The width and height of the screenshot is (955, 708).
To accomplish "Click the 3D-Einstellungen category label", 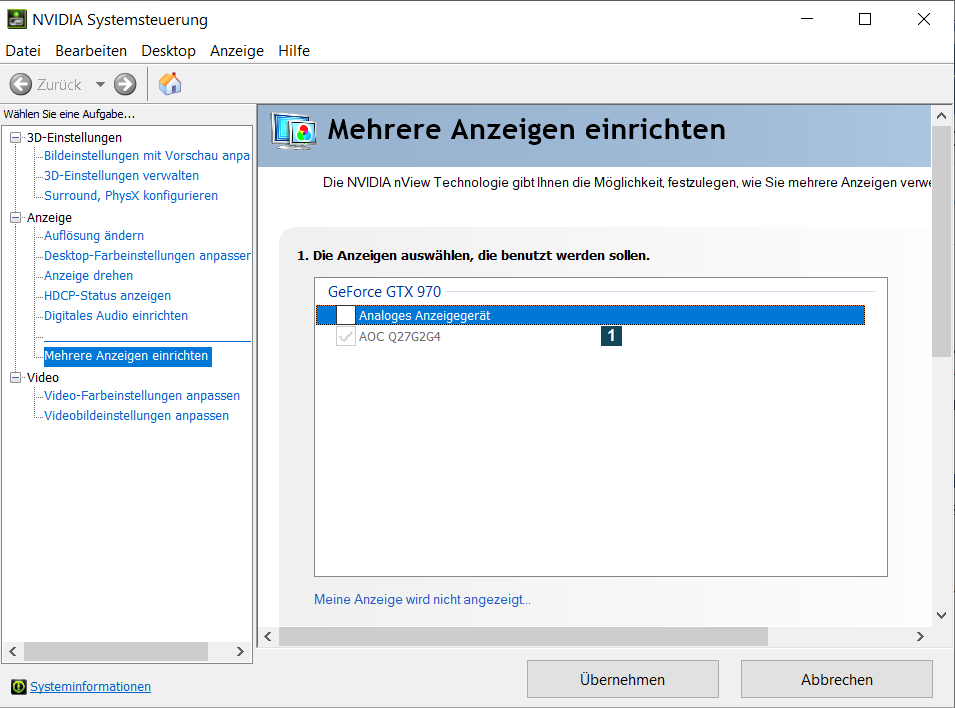I will pos(74,138).
